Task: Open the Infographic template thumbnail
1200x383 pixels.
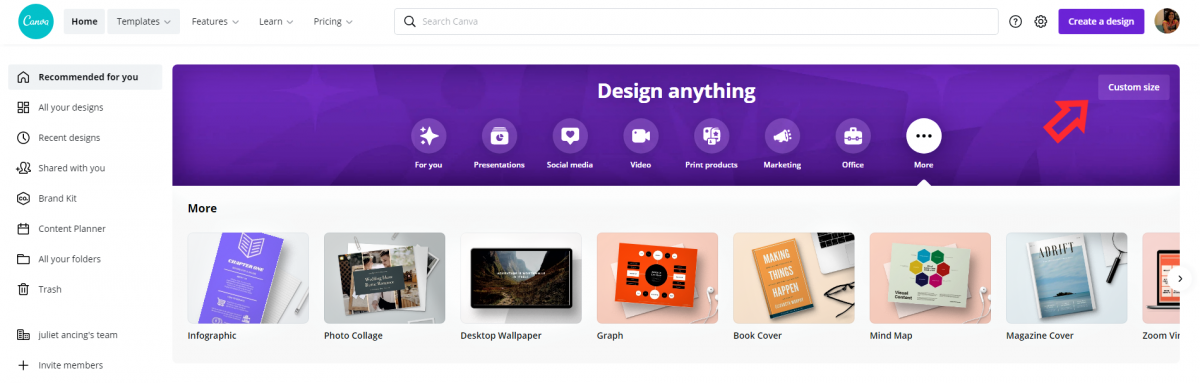Action: click(248, 278)
